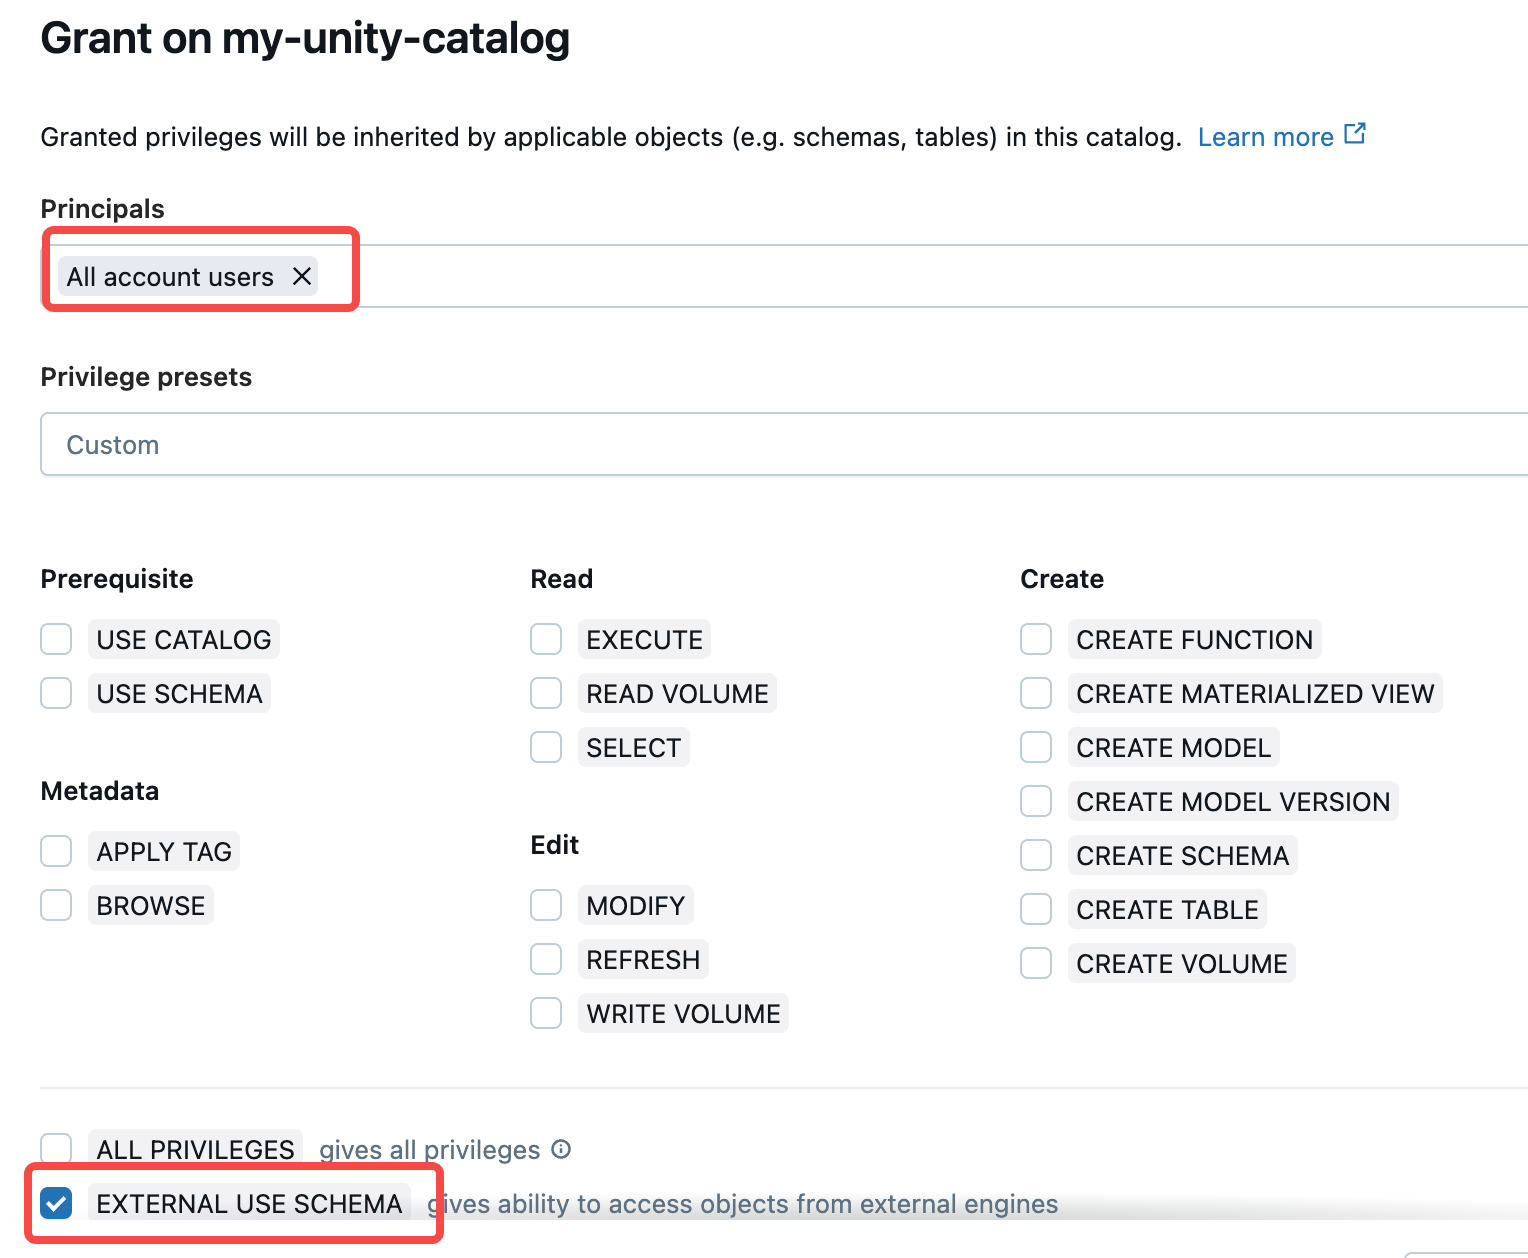Enable the ALL PRIVILEGES option

coord(56,1147)
